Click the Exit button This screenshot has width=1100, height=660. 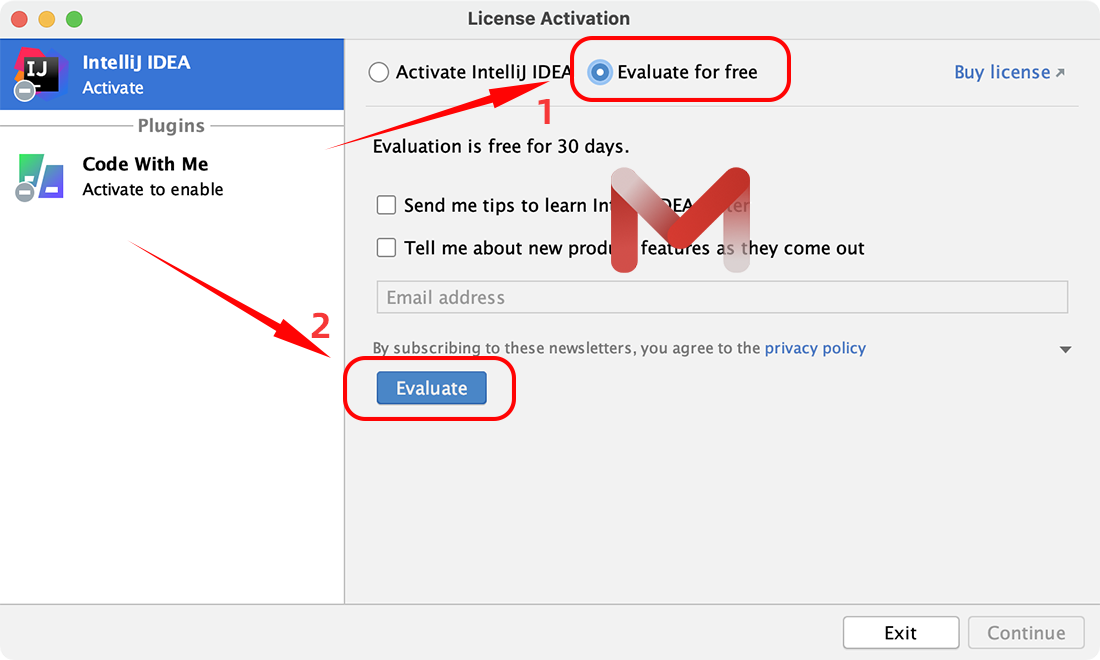[x=901, y=633]
